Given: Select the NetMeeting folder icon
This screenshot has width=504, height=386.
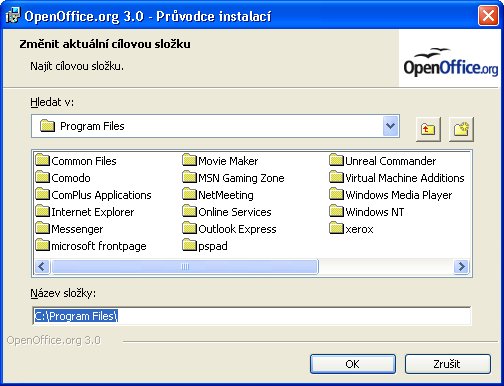Looking at the screenshot, I should pyautogui.click(x=190, y=194).
